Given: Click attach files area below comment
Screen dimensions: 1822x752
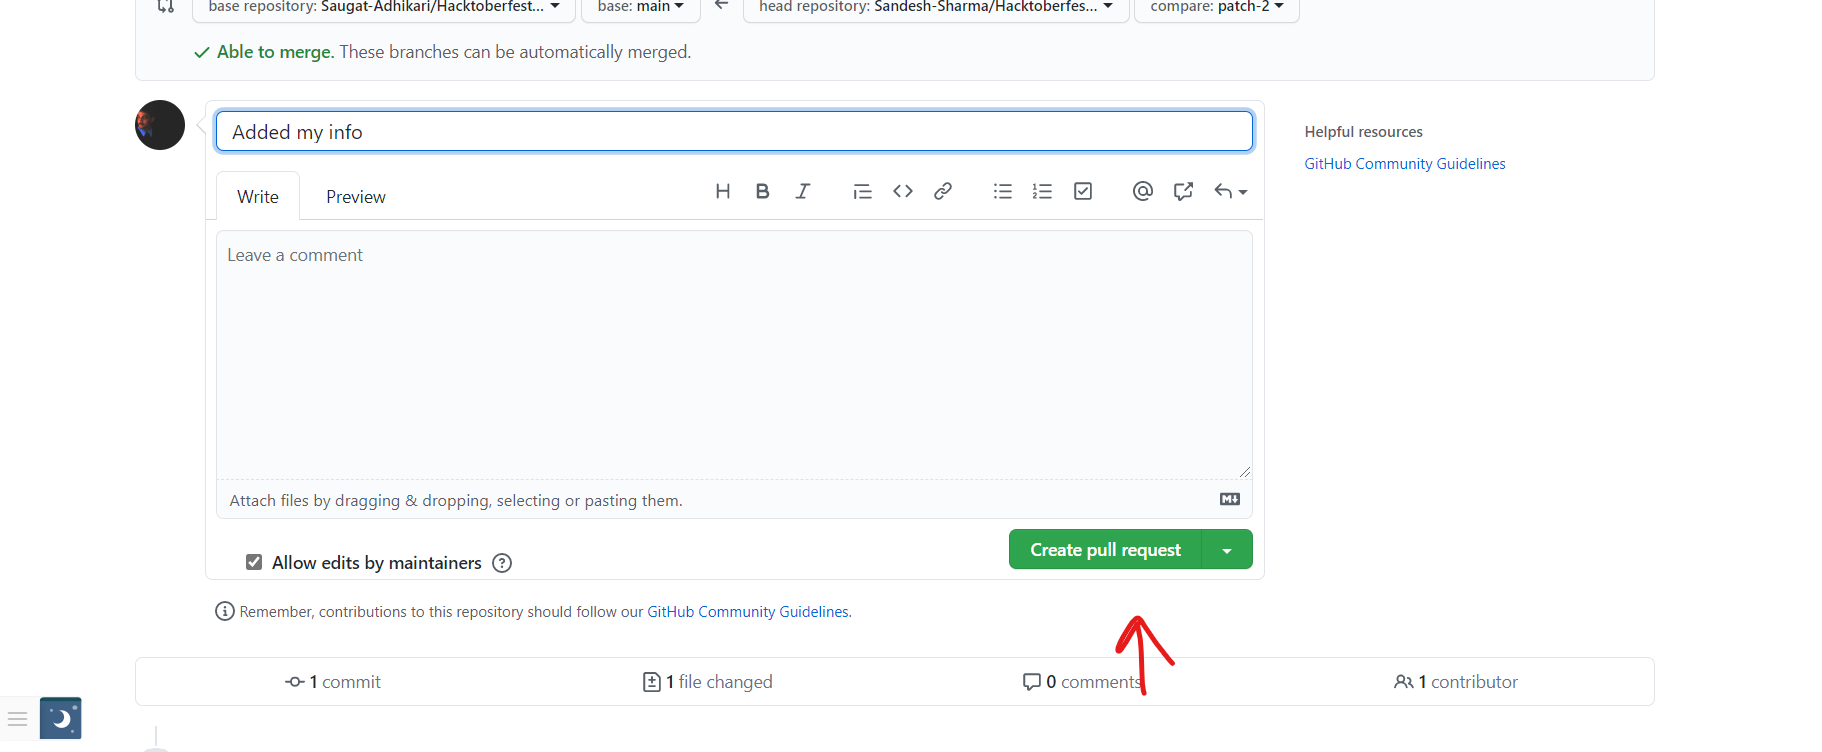Looking at the screenshot, I should pos(734,500).
